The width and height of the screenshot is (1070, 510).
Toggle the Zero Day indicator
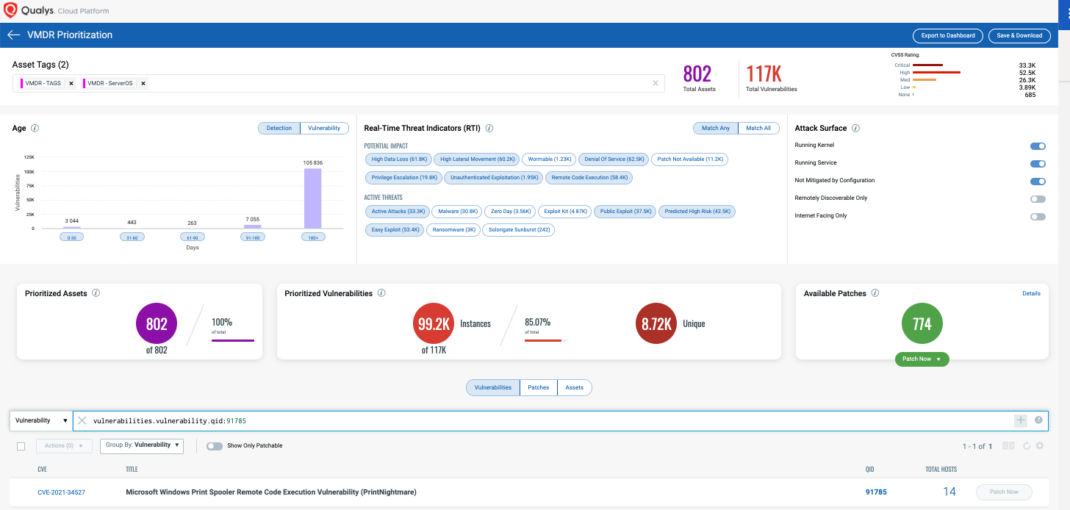coord(510,212)
